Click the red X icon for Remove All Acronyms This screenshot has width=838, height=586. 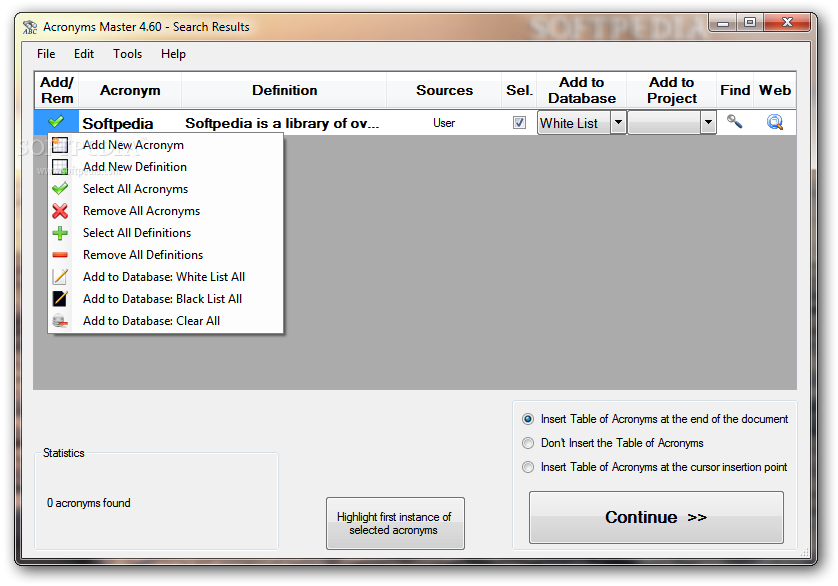pyautogui.click(x=60, y=211)
